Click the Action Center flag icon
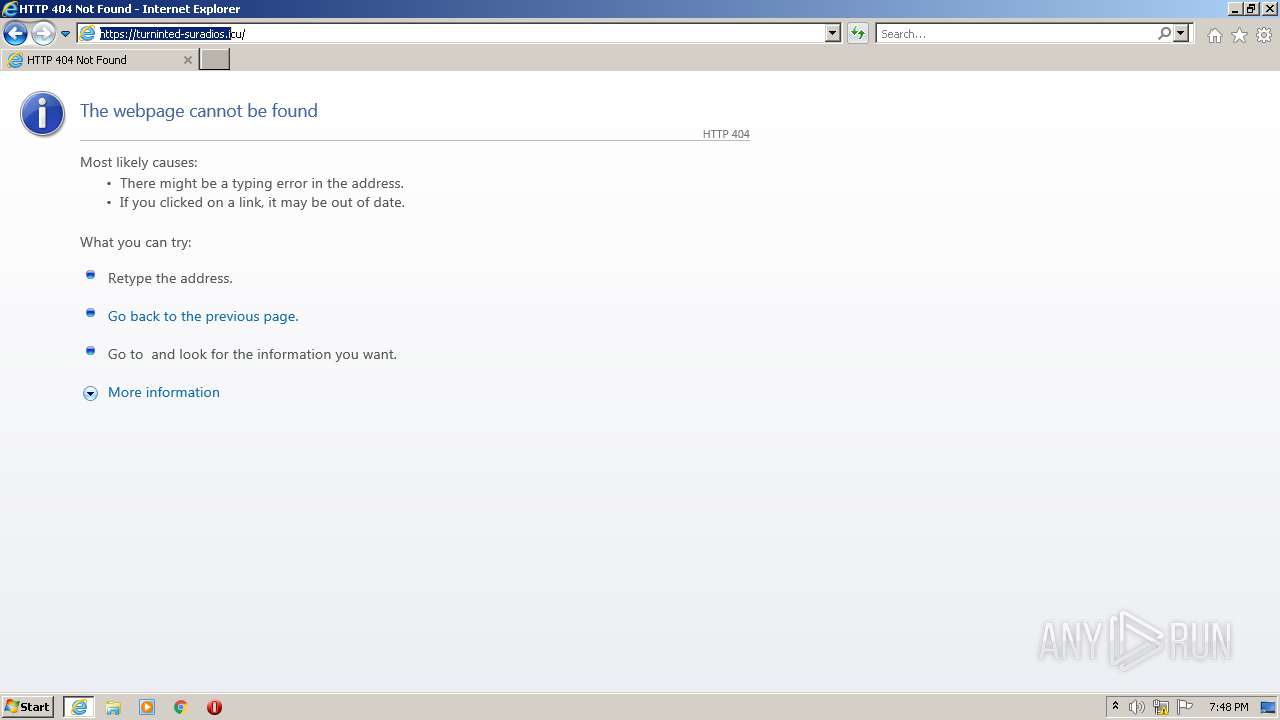This screenshot has width=1280, height=720. pos(1185,707)
